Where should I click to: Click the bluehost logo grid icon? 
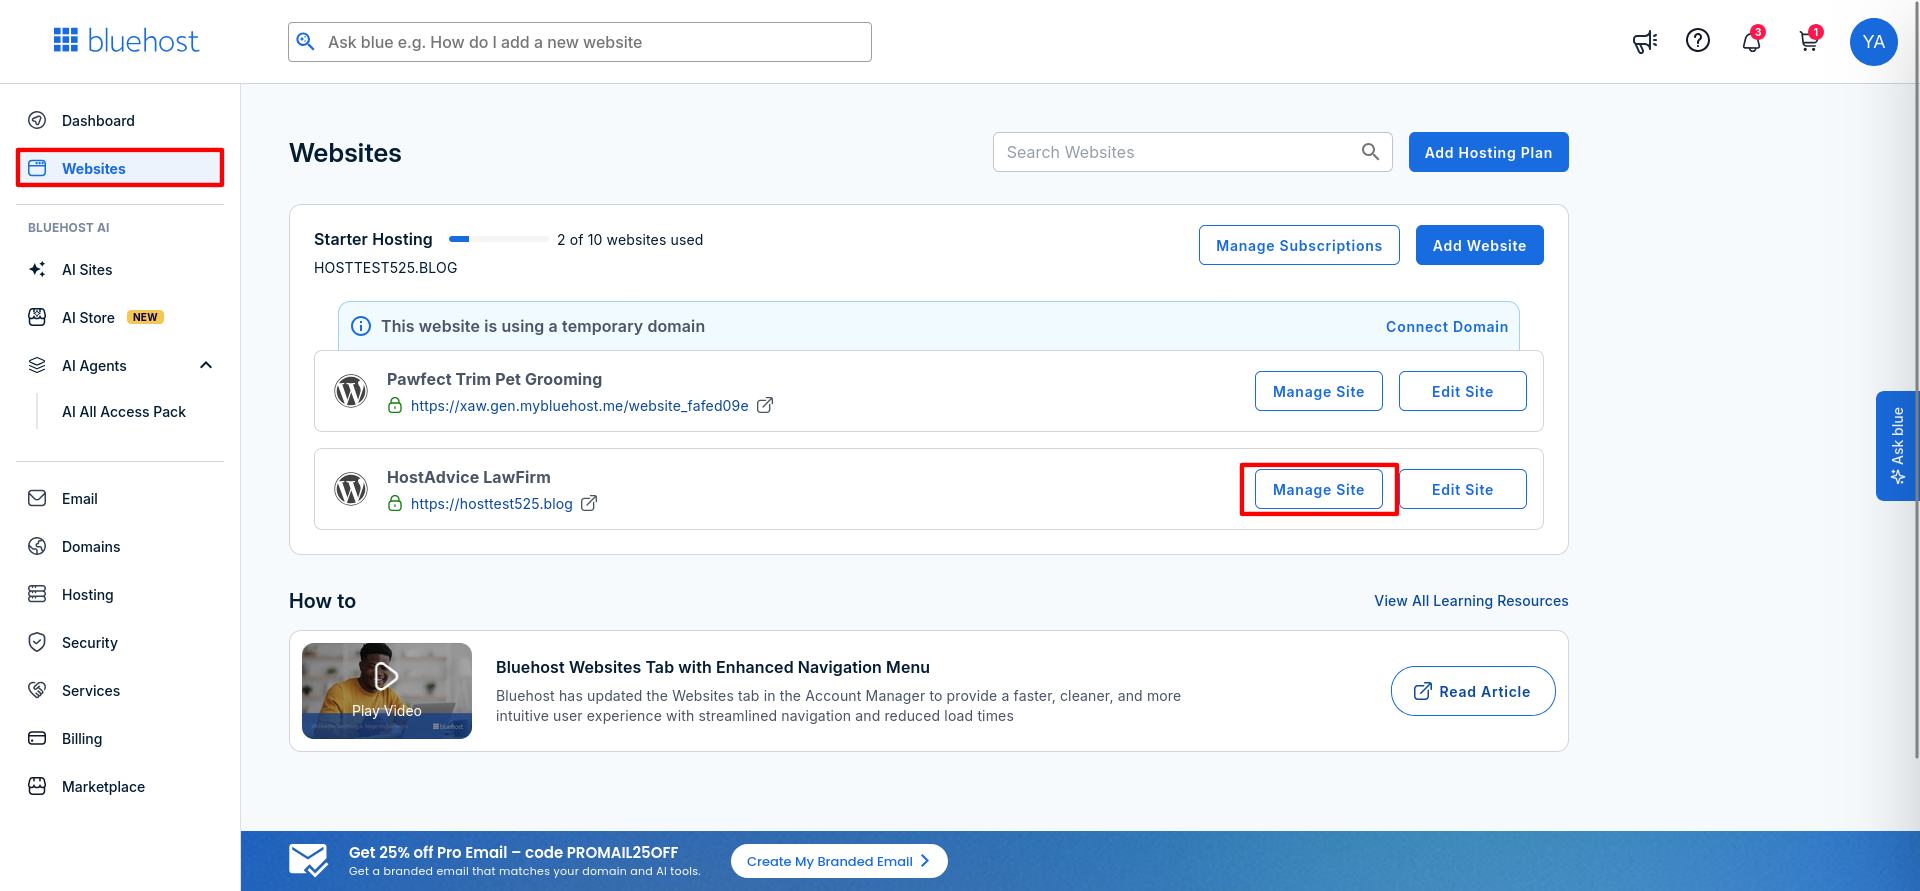[66, 40]
